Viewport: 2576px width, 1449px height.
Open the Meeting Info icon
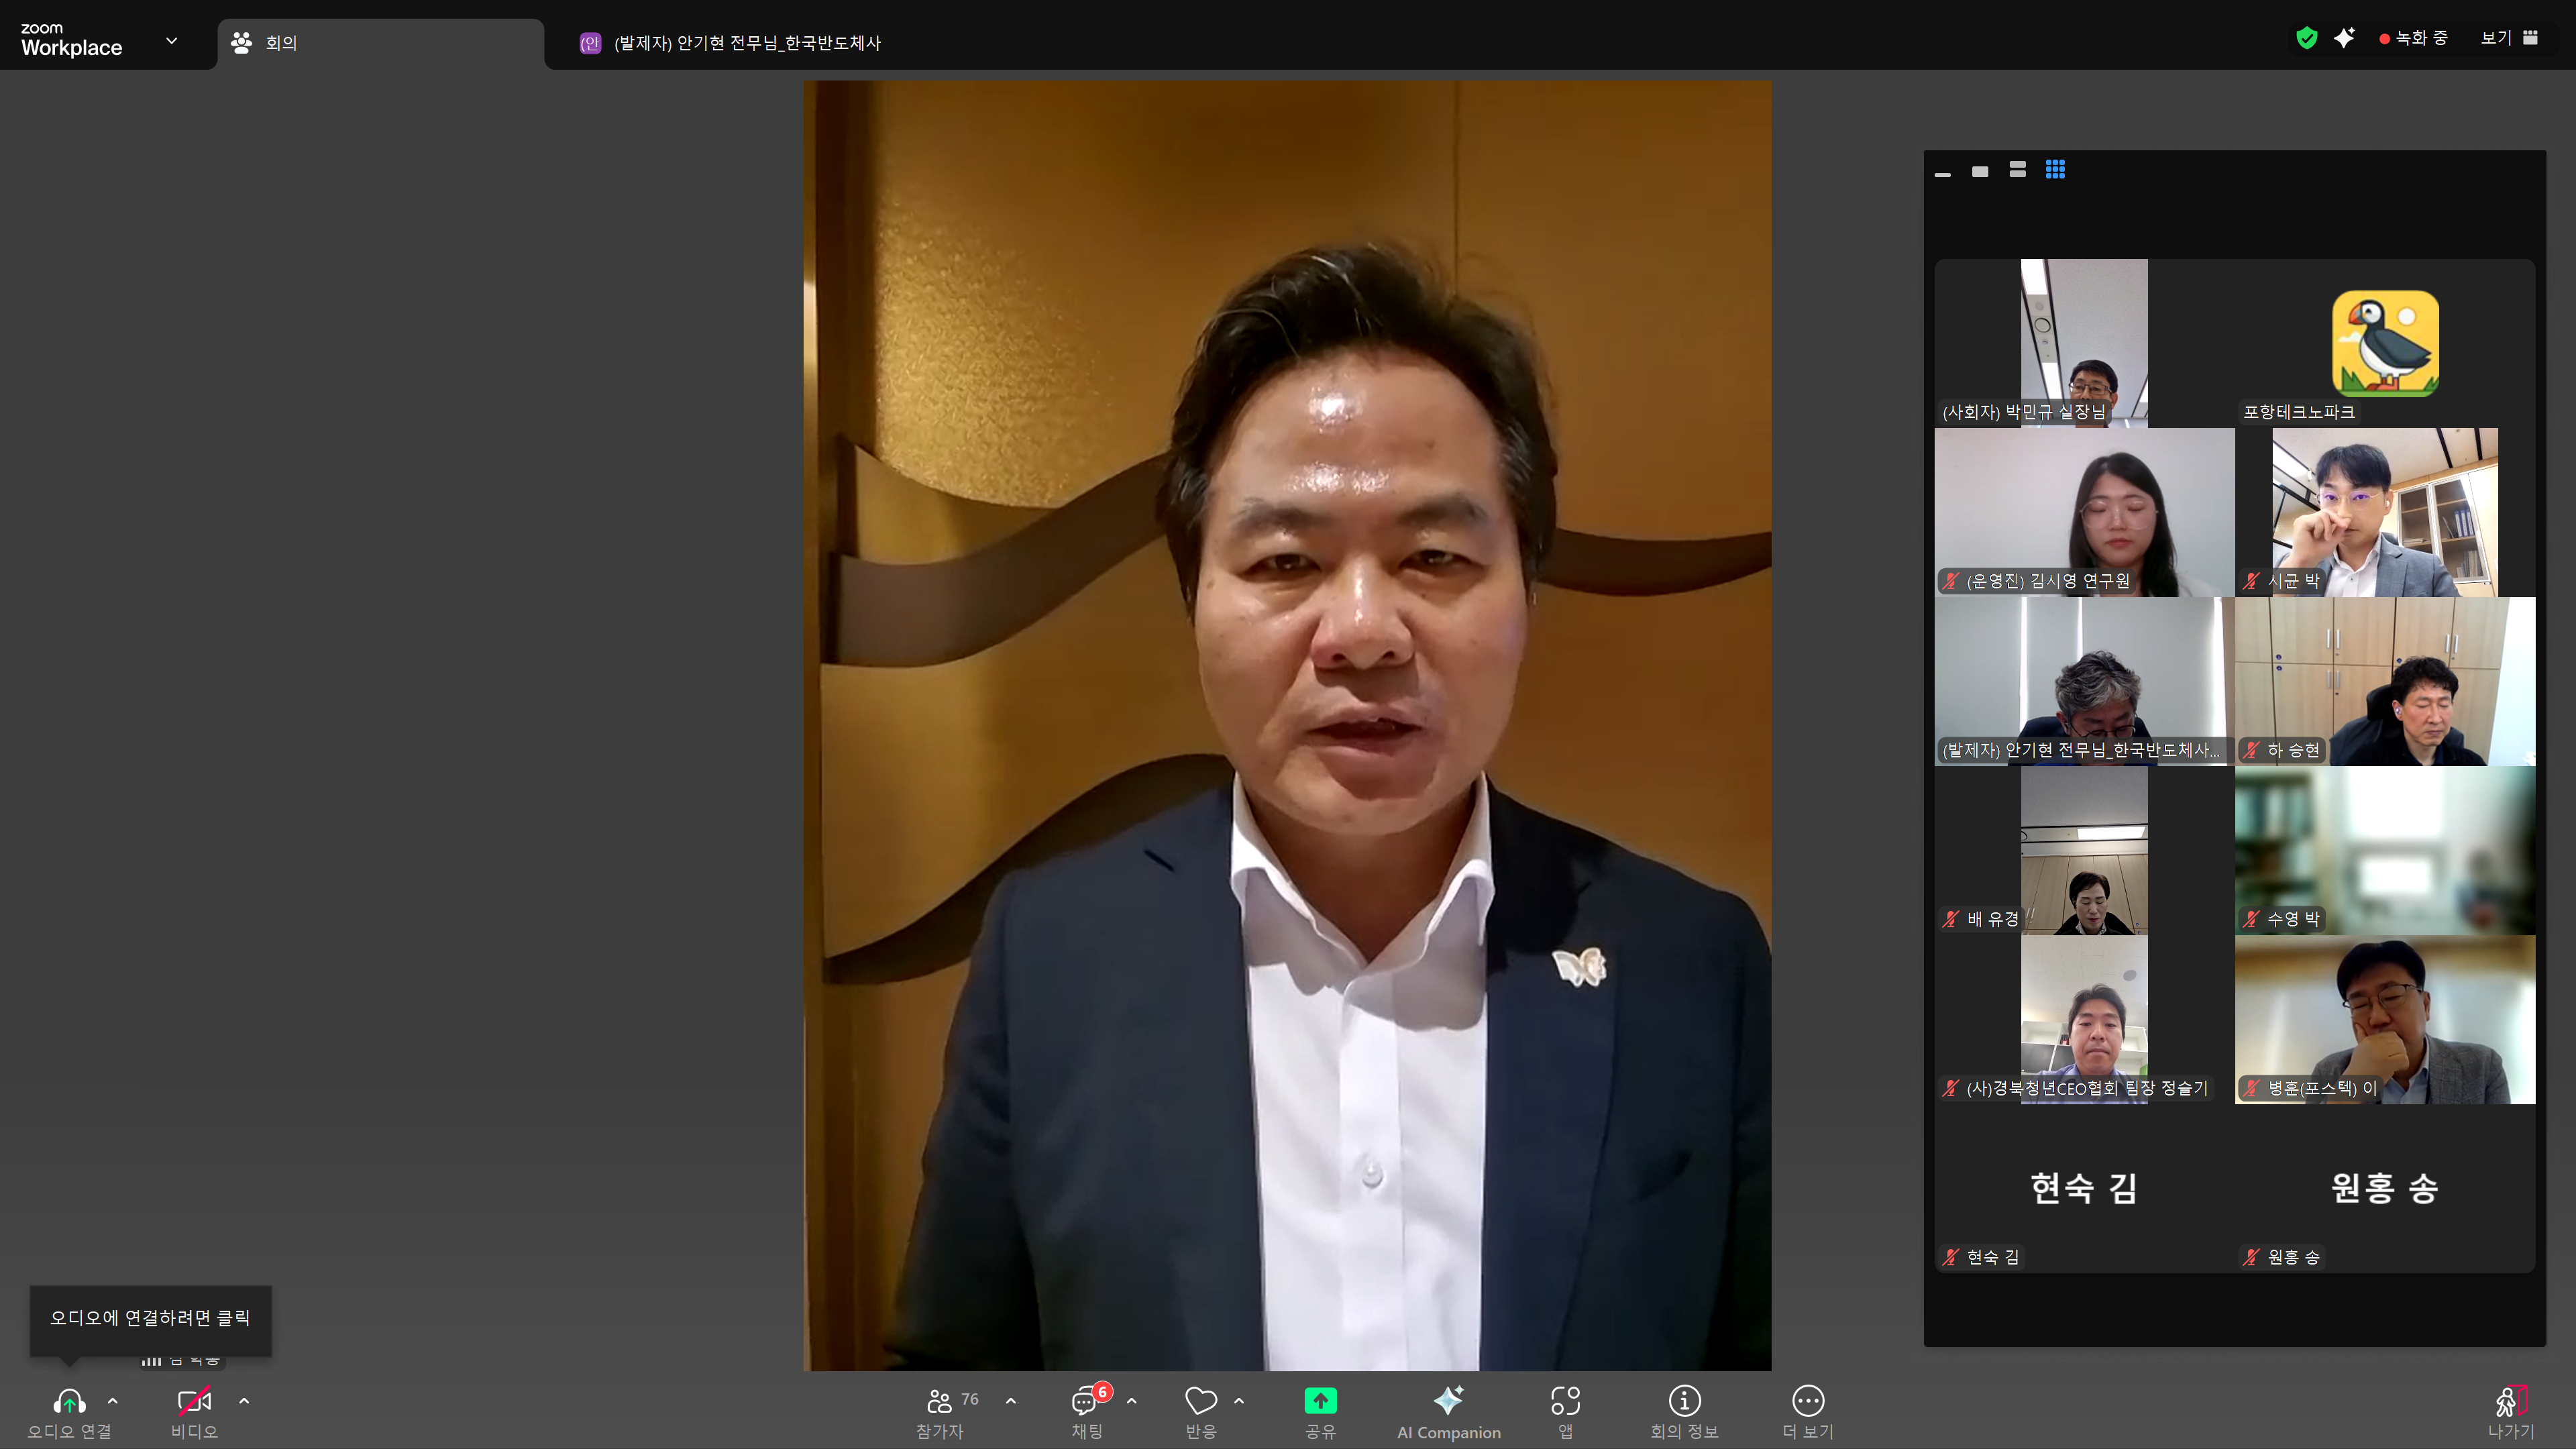1684,1402
